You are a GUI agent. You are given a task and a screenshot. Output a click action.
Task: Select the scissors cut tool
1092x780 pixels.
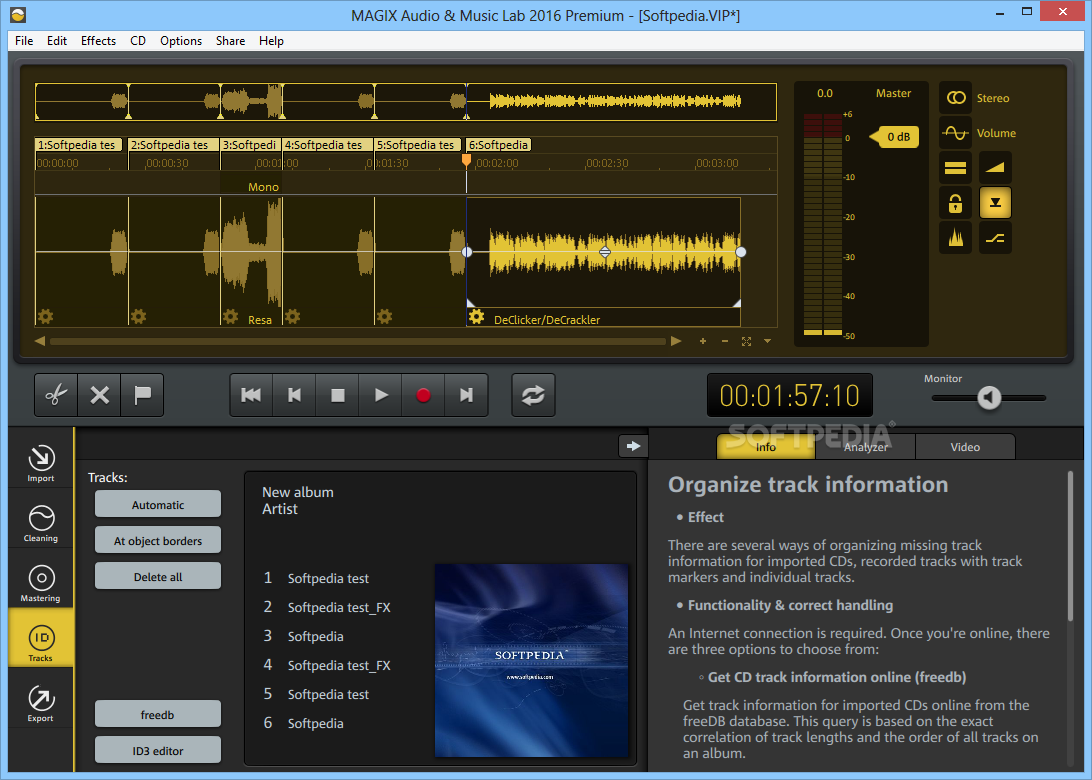[56, 395]
